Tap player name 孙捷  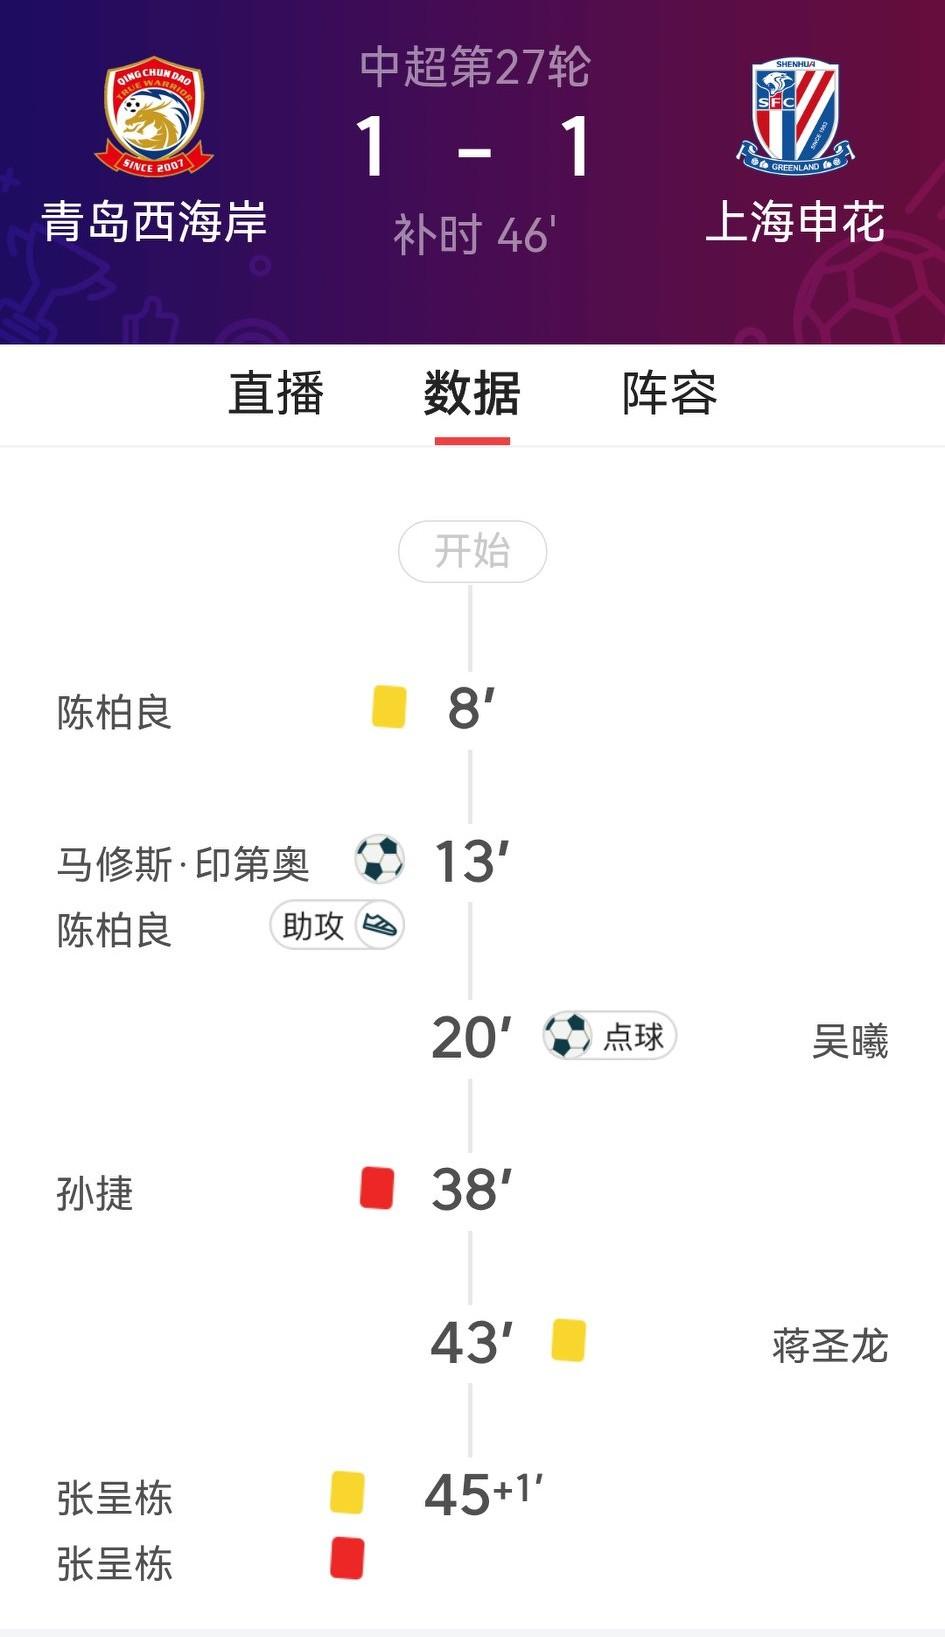[x=95, y=1194]
